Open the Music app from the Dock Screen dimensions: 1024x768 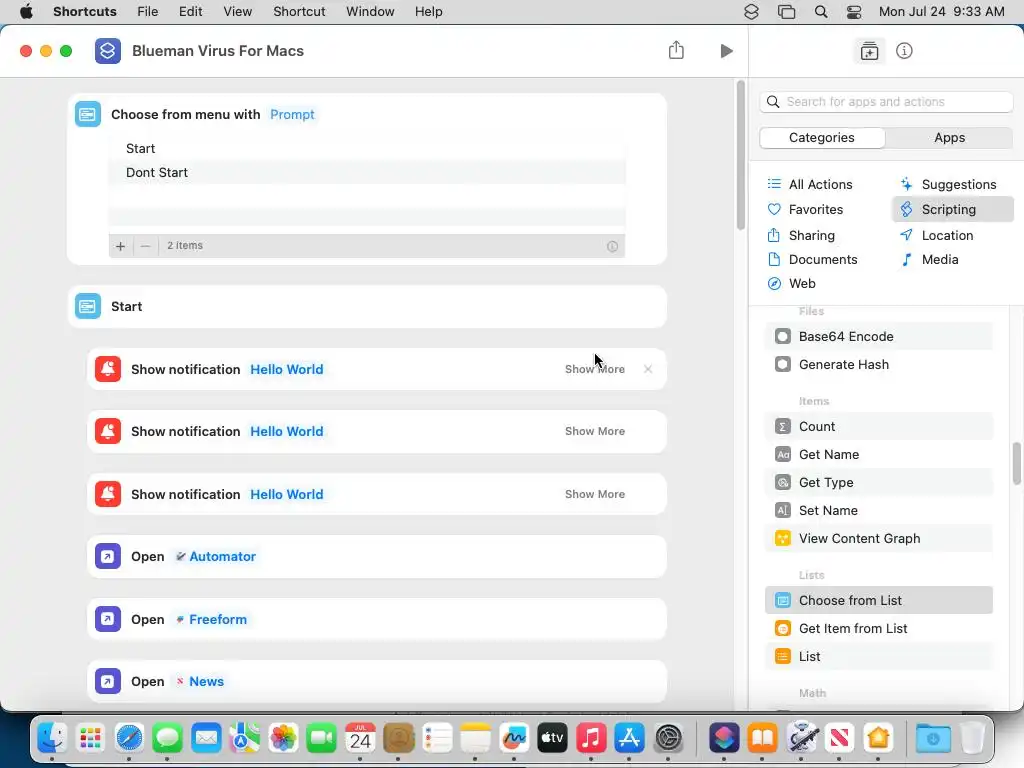click(x=591, y=738)
